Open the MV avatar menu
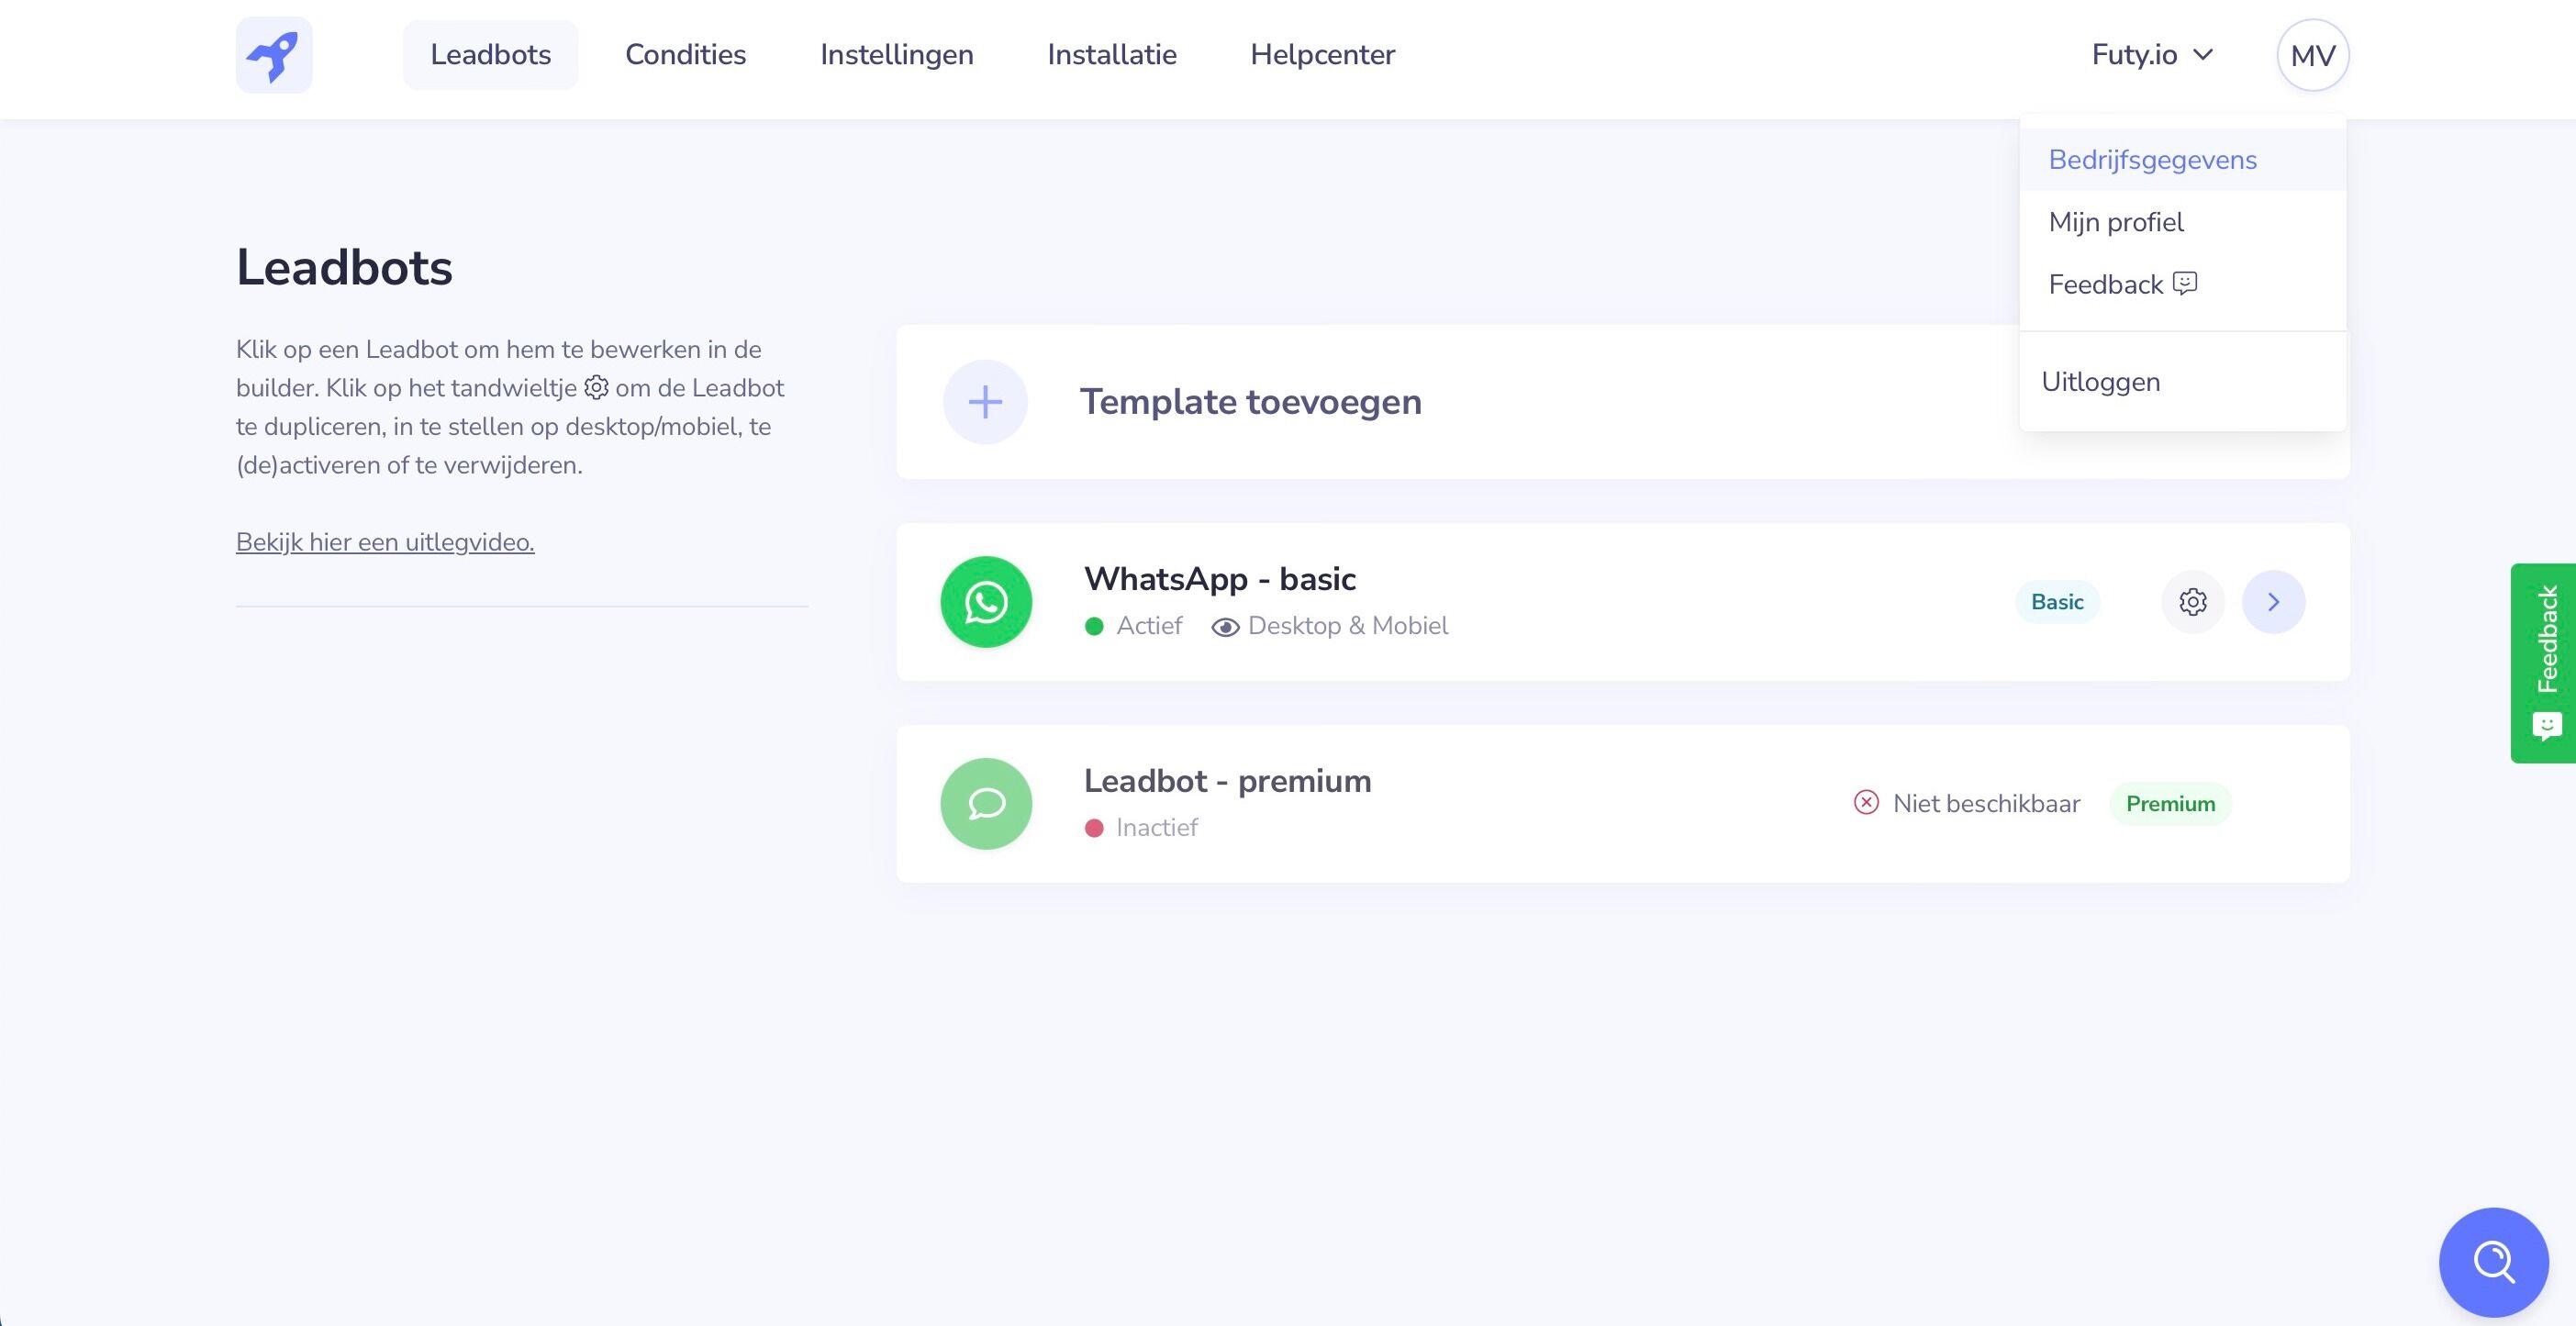The width and height of the screenshot is (2576, 1326). tap(2311, 55)
